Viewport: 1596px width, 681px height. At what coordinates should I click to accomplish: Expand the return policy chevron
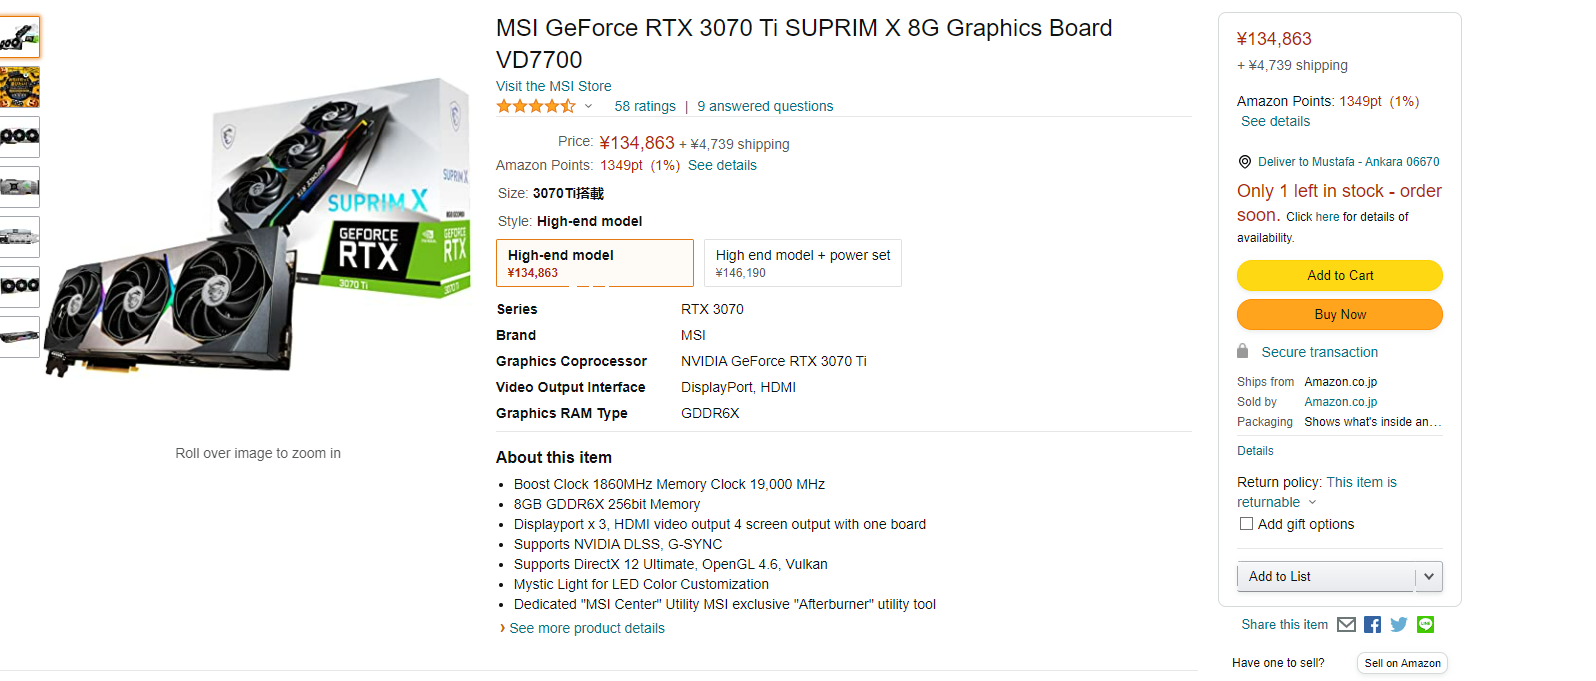point(1313,503)
